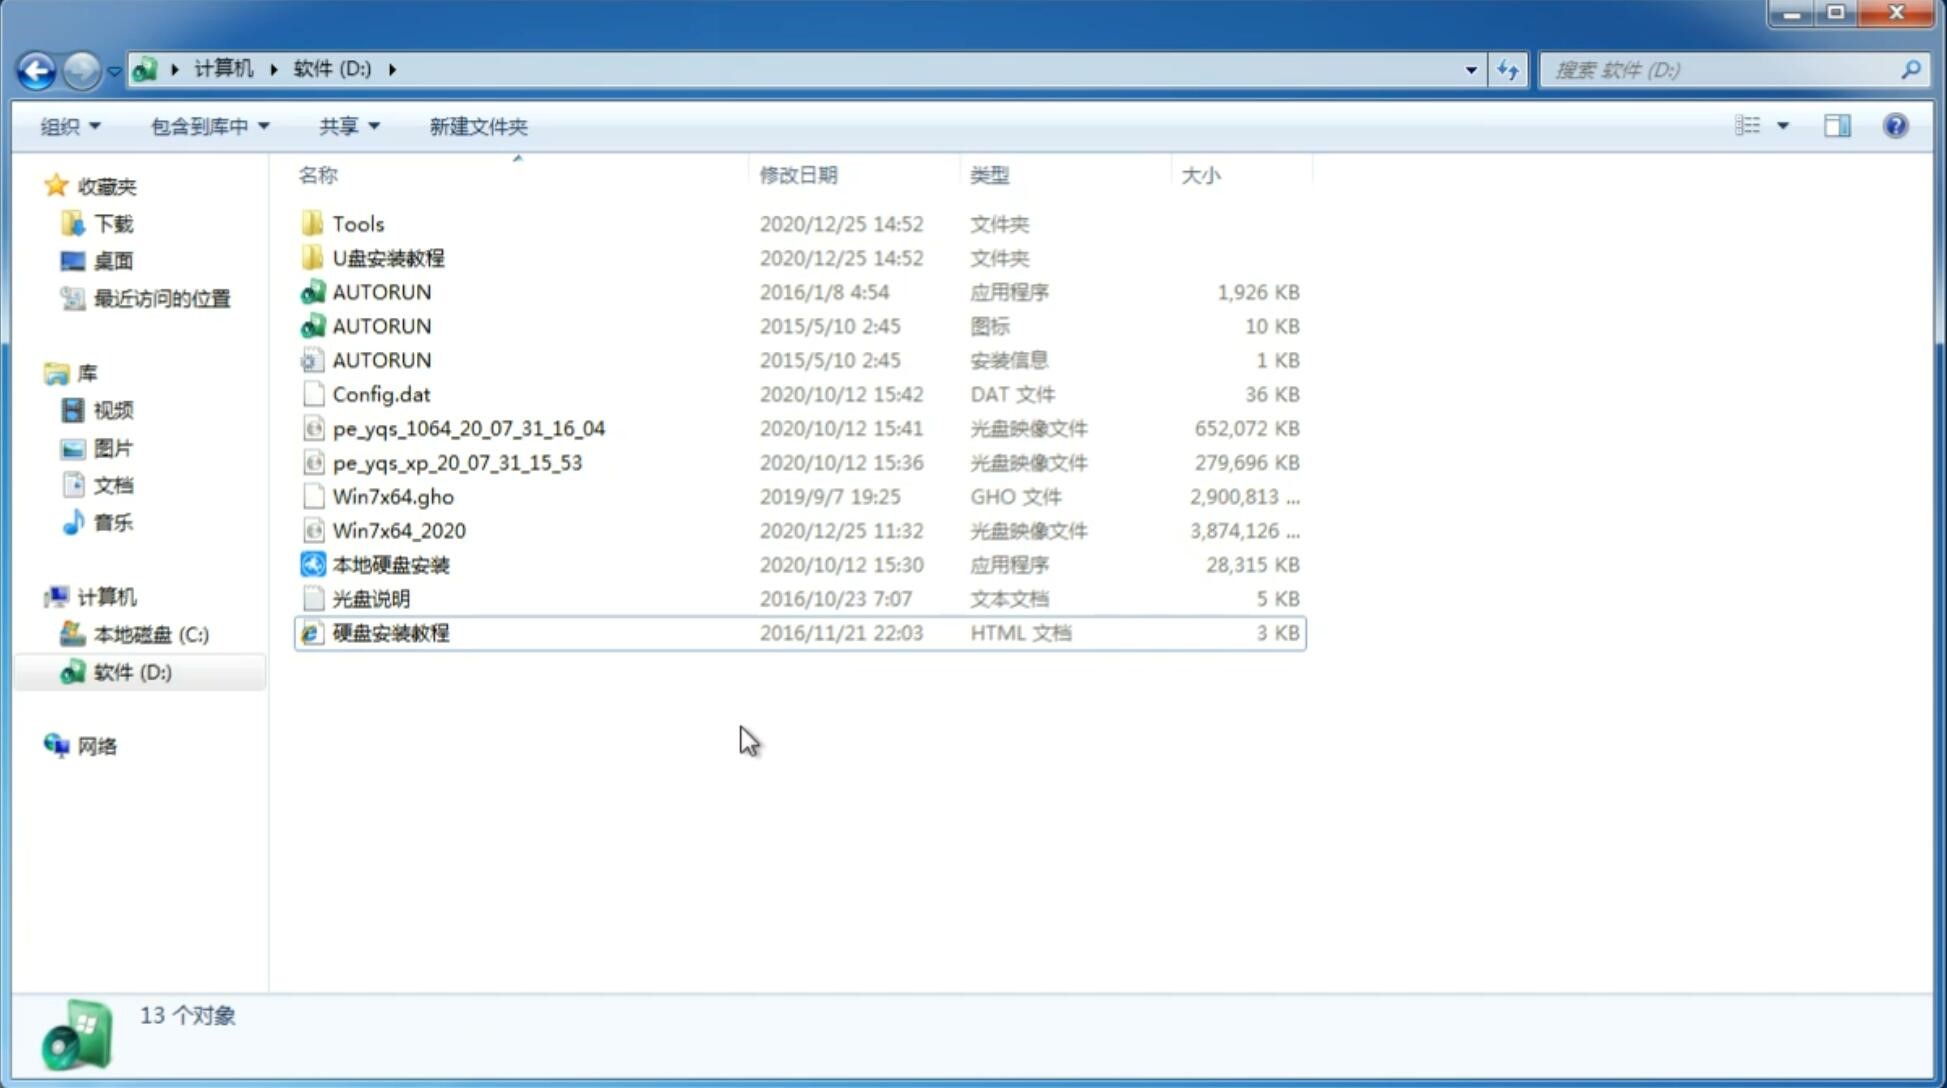Launch 本地硬盘安装 application
This screenshot has width=1947, height=1088.
390,563
